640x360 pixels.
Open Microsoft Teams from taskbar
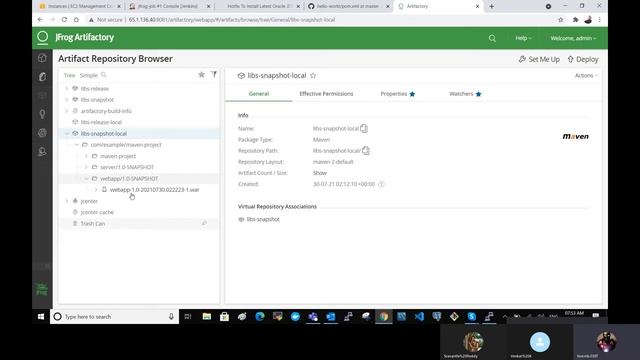pyautogui.click(x=313, y=317)
